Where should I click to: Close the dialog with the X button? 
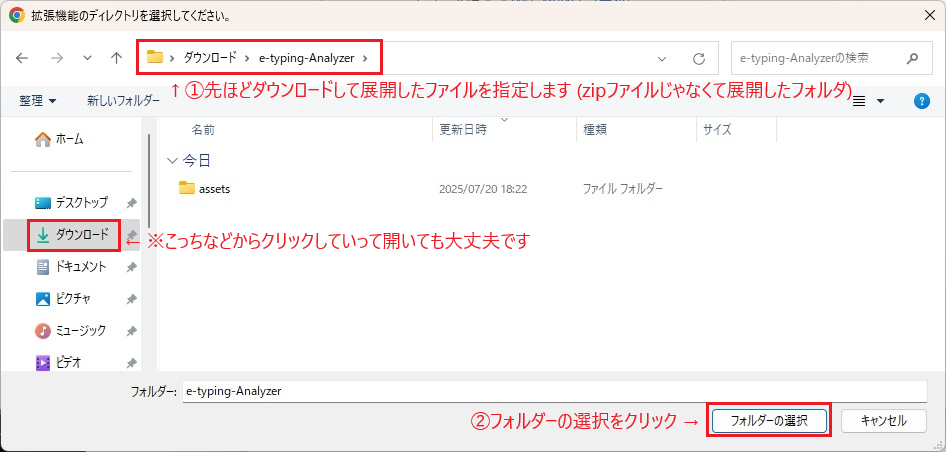click(x=930, y=16)
